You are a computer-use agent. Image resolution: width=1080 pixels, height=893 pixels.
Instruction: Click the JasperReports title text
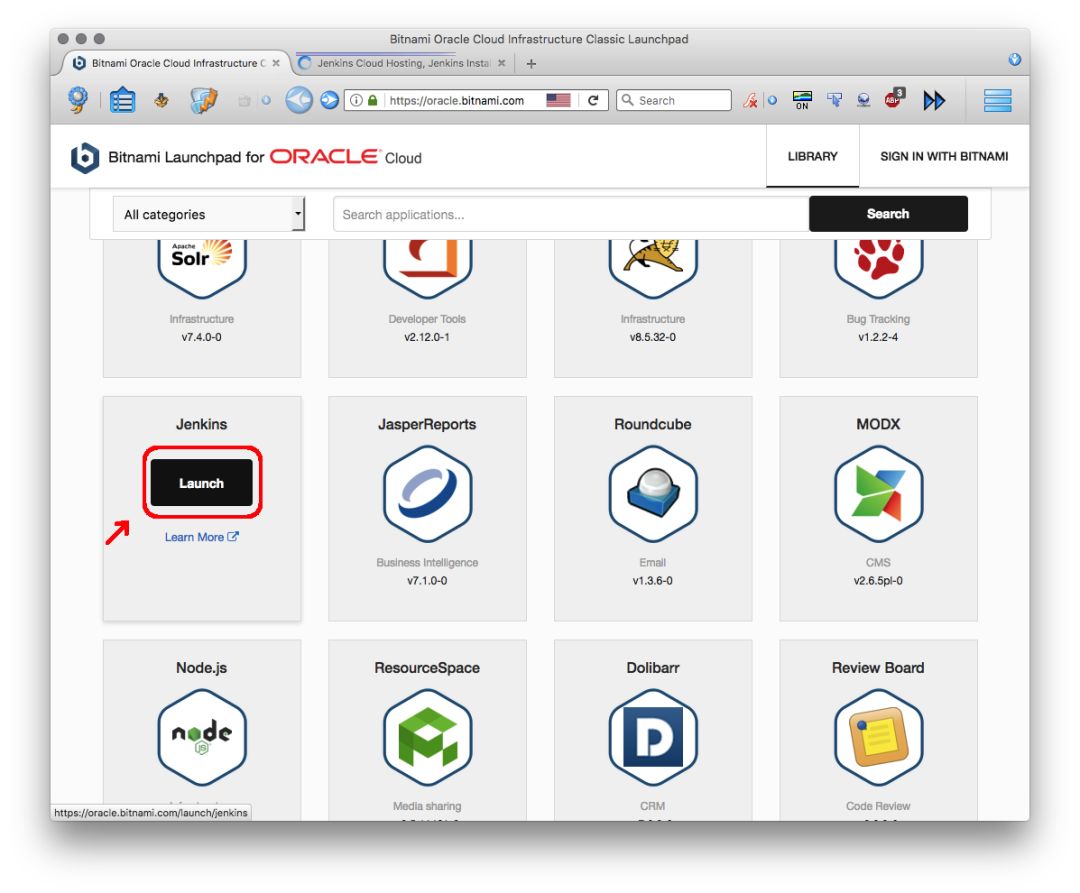(x=427, y=424)
